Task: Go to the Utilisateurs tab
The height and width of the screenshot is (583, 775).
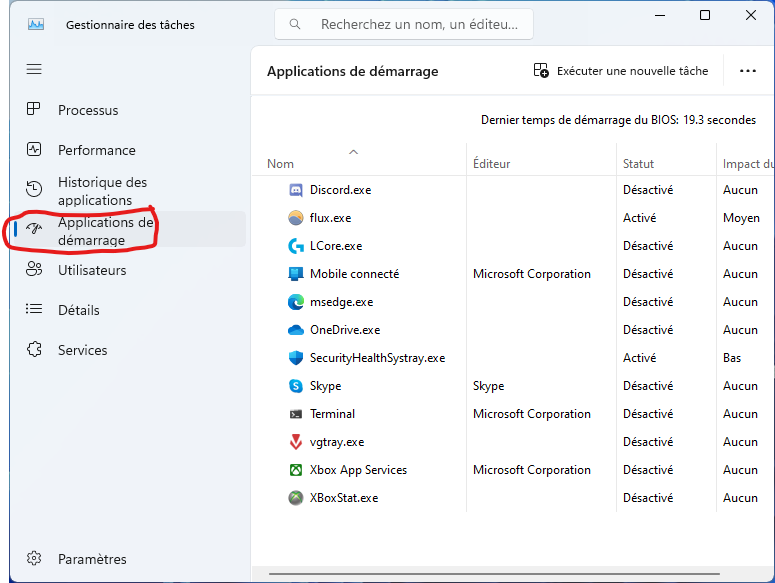Action: coord(129,270)
